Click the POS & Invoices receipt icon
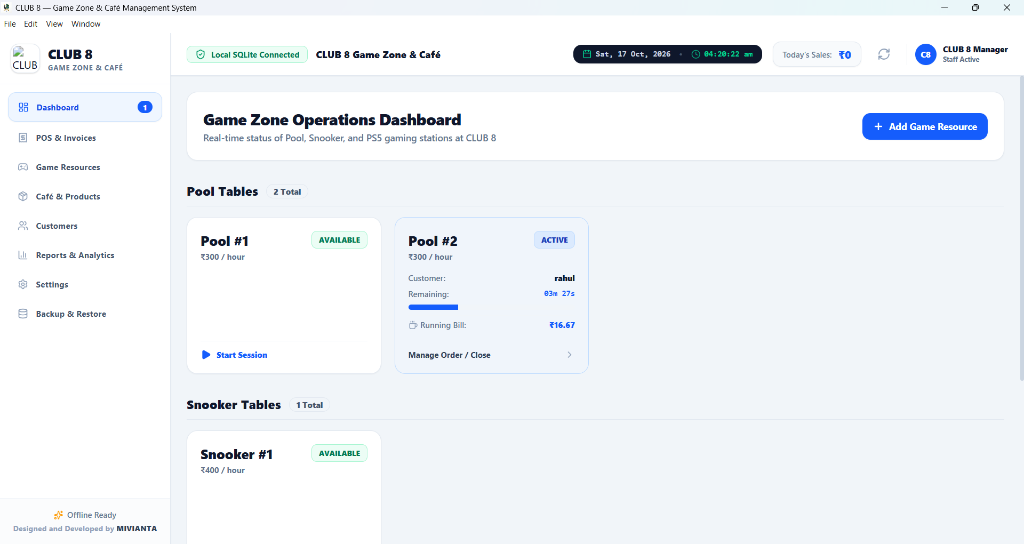Screen dimensions: 1024x544 point(23,138)
